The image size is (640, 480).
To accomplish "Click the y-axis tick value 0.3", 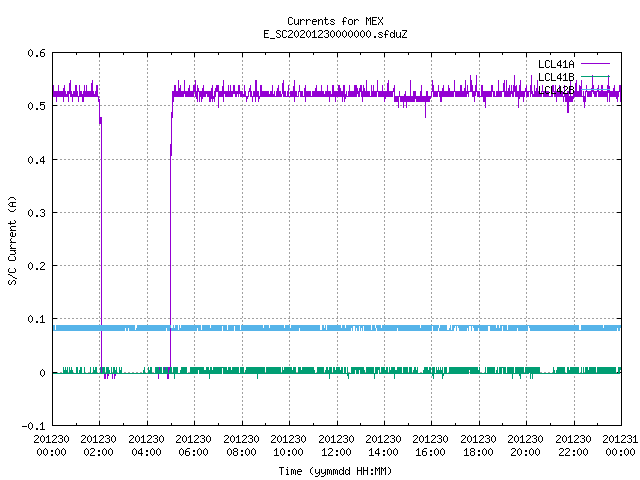I will click(x=36, y=213).
